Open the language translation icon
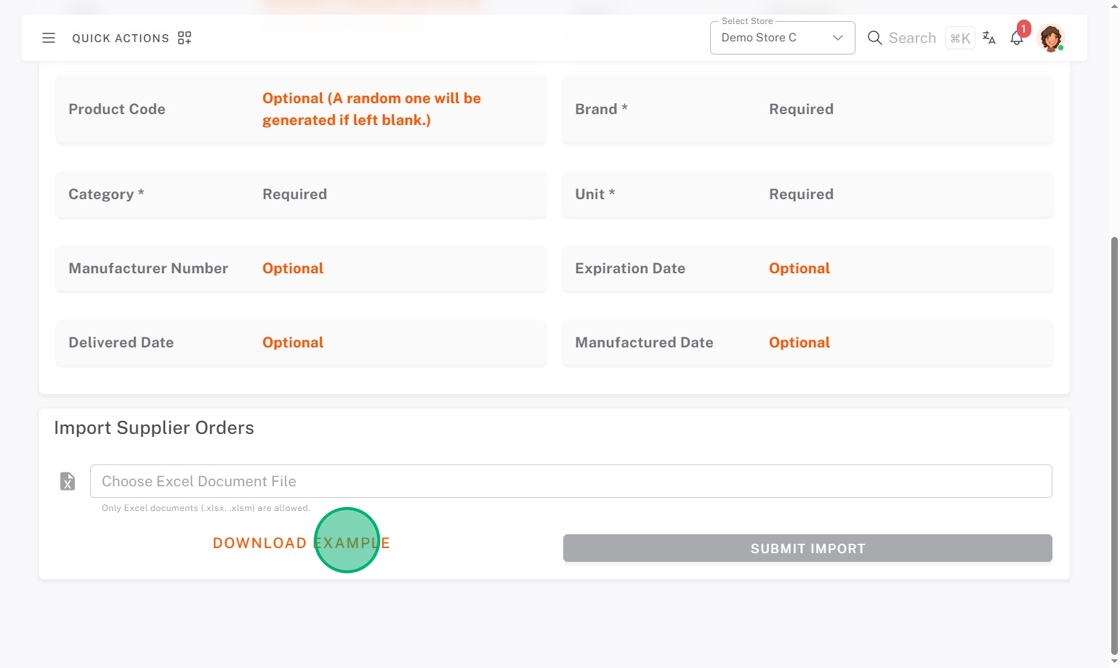Image resolution: width=1120 pixels, height=668 pixels. point(989,38)
